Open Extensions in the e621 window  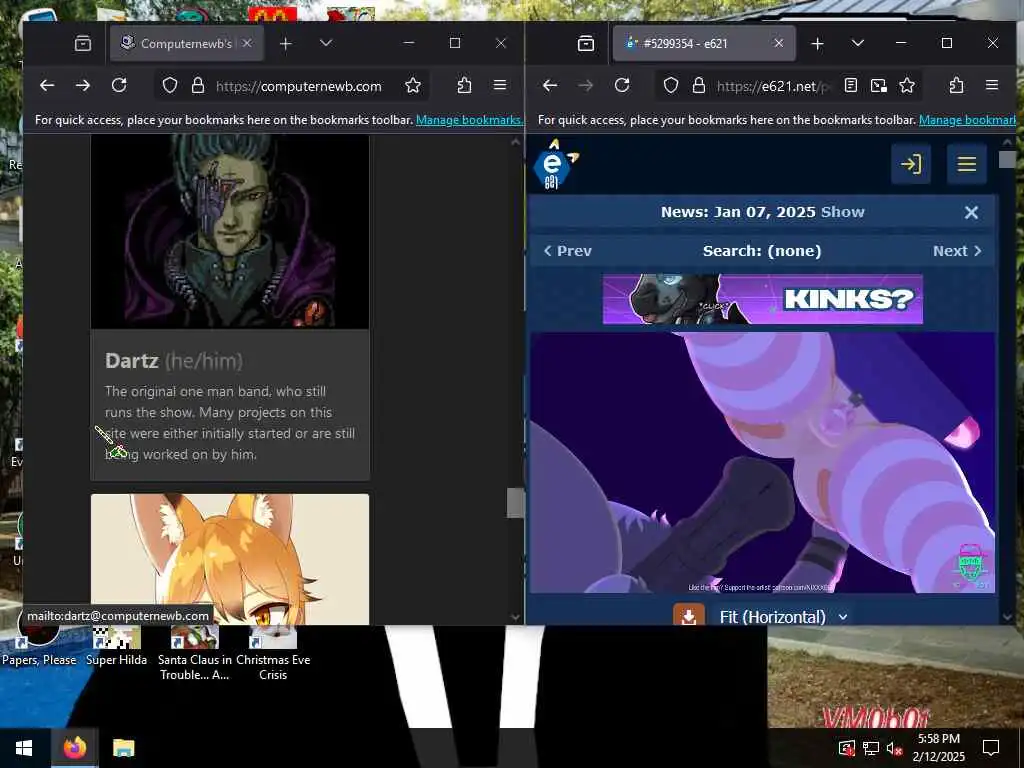pos(957,86)
